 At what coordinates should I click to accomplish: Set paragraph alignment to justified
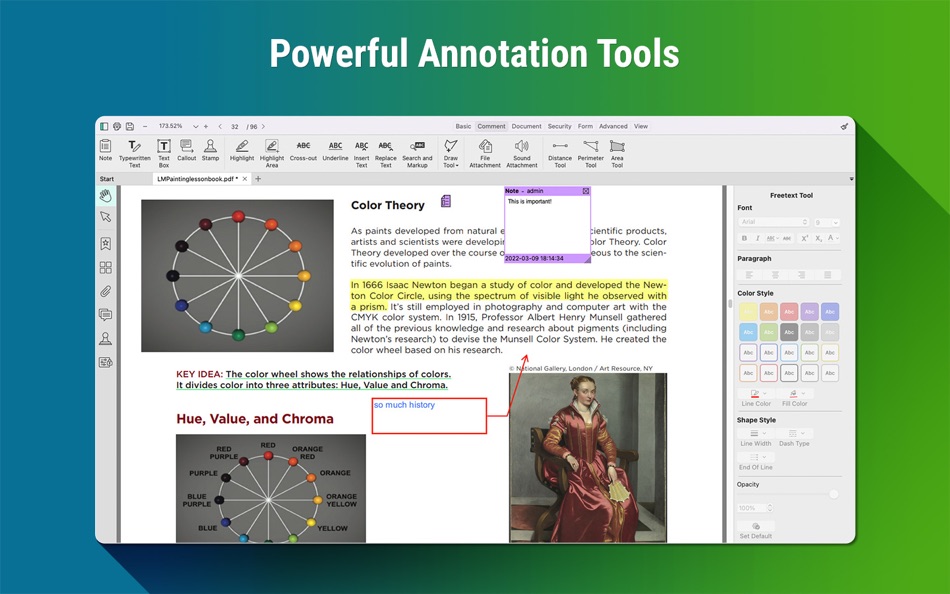click(828, 275)
